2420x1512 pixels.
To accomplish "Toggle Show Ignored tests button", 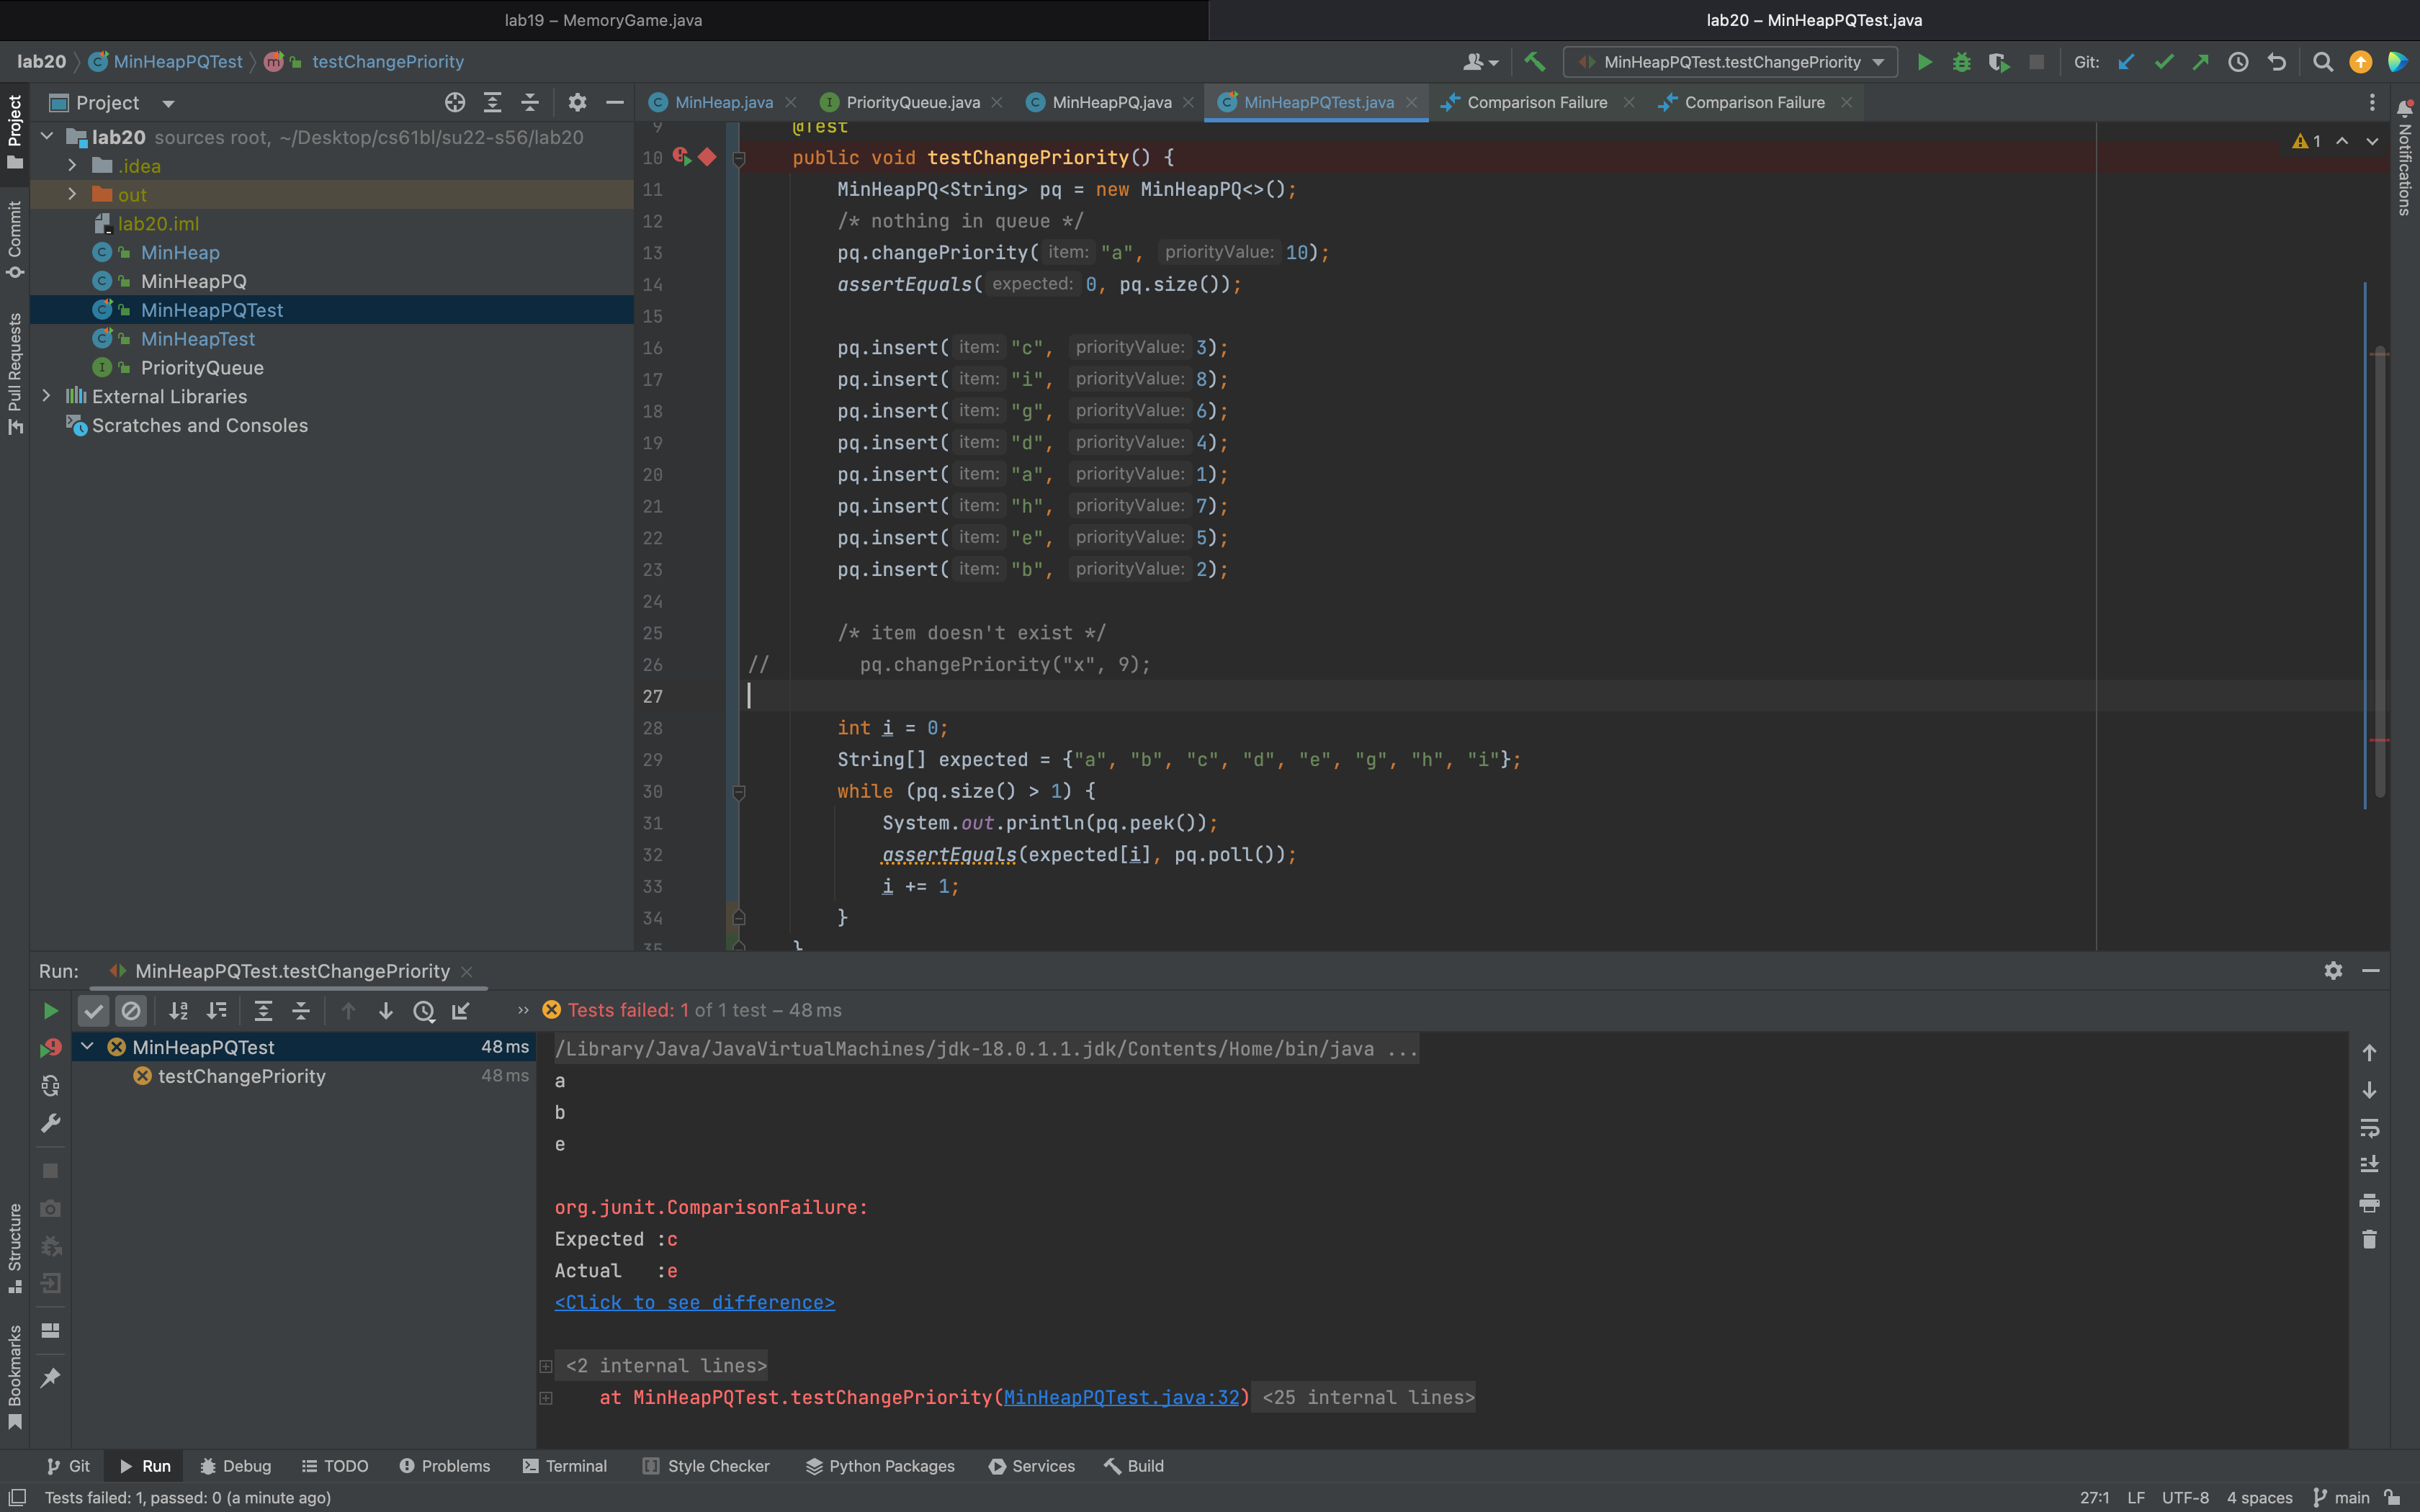I will [x=131, y=1011].
